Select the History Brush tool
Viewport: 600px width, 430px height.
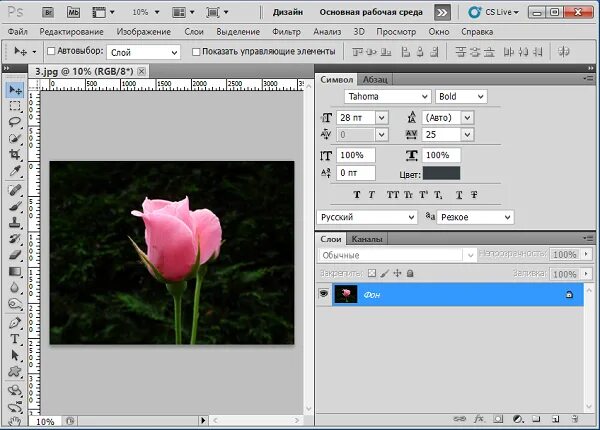(15, 239)
